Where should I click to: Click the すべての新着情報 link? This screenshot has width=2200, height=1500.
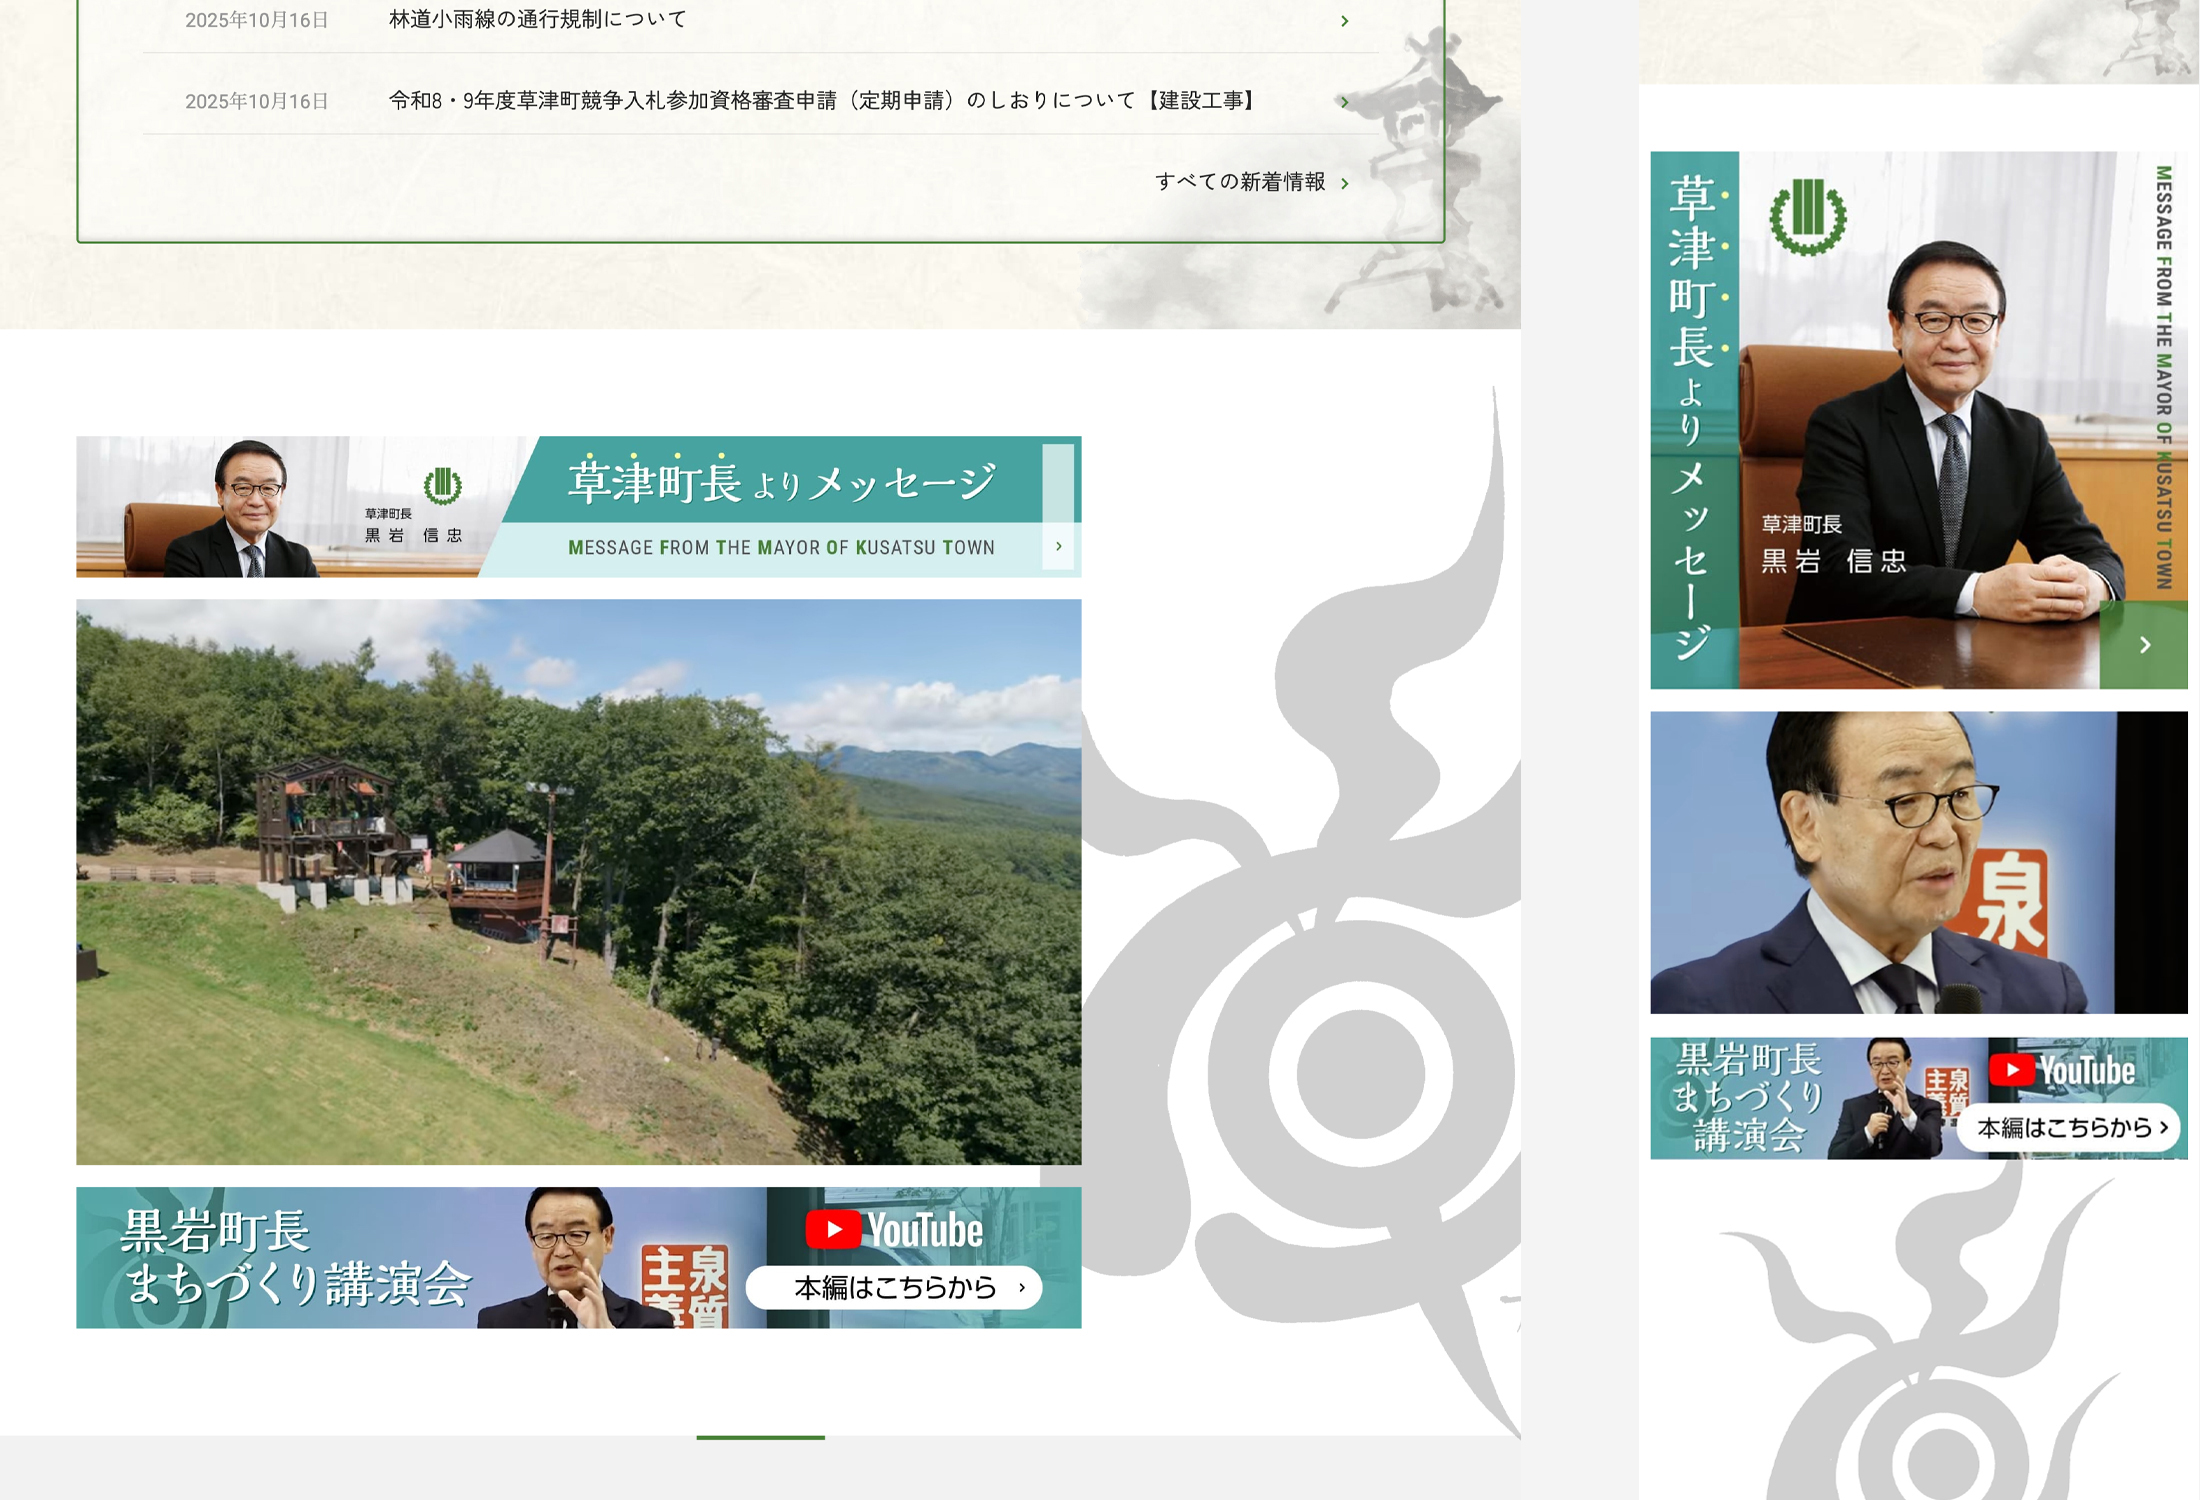point(1239,182)
